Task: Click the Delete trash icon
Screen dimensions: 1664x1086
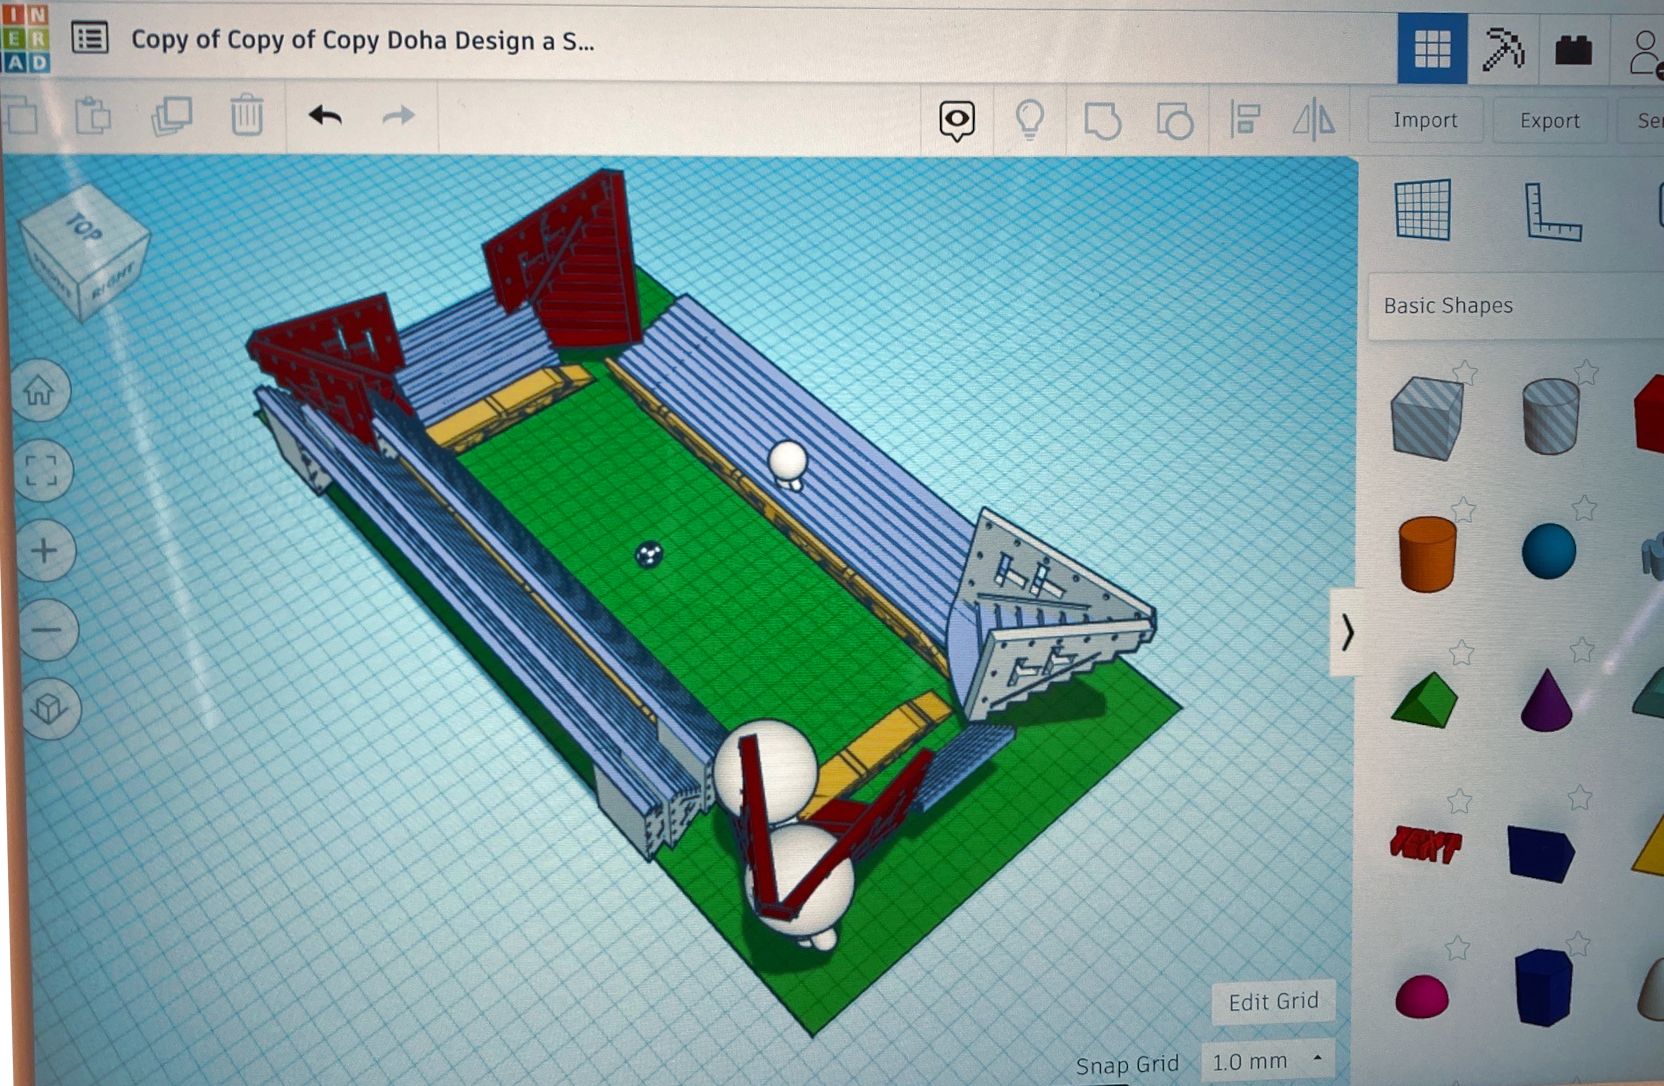Action: (247, 117)
